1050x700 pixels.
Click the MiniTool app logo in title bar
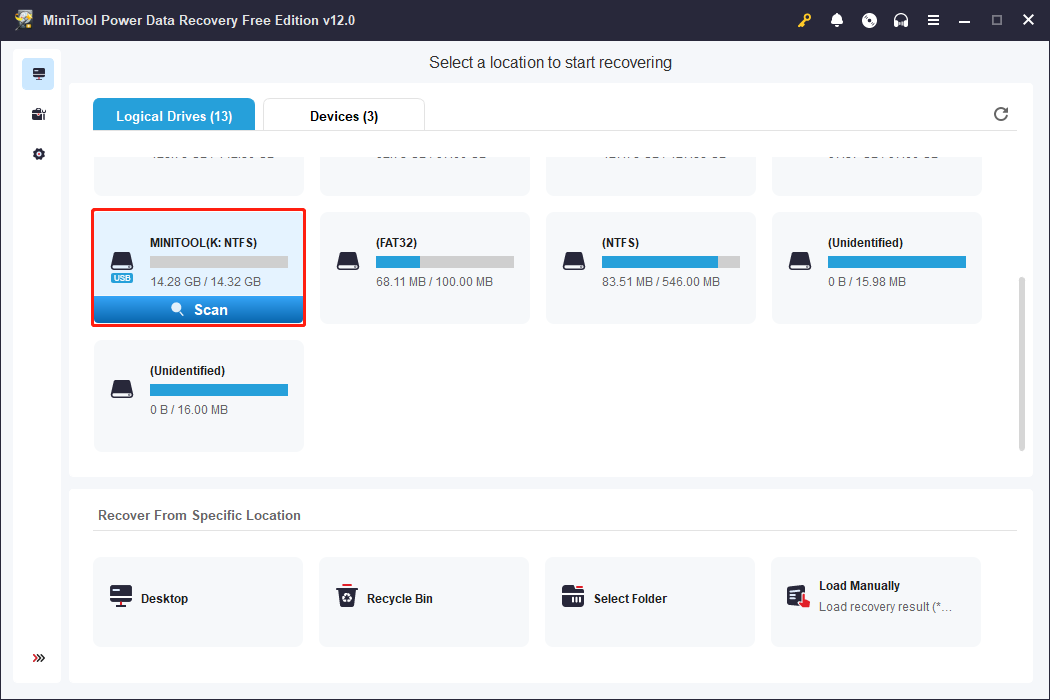(24, 19)
